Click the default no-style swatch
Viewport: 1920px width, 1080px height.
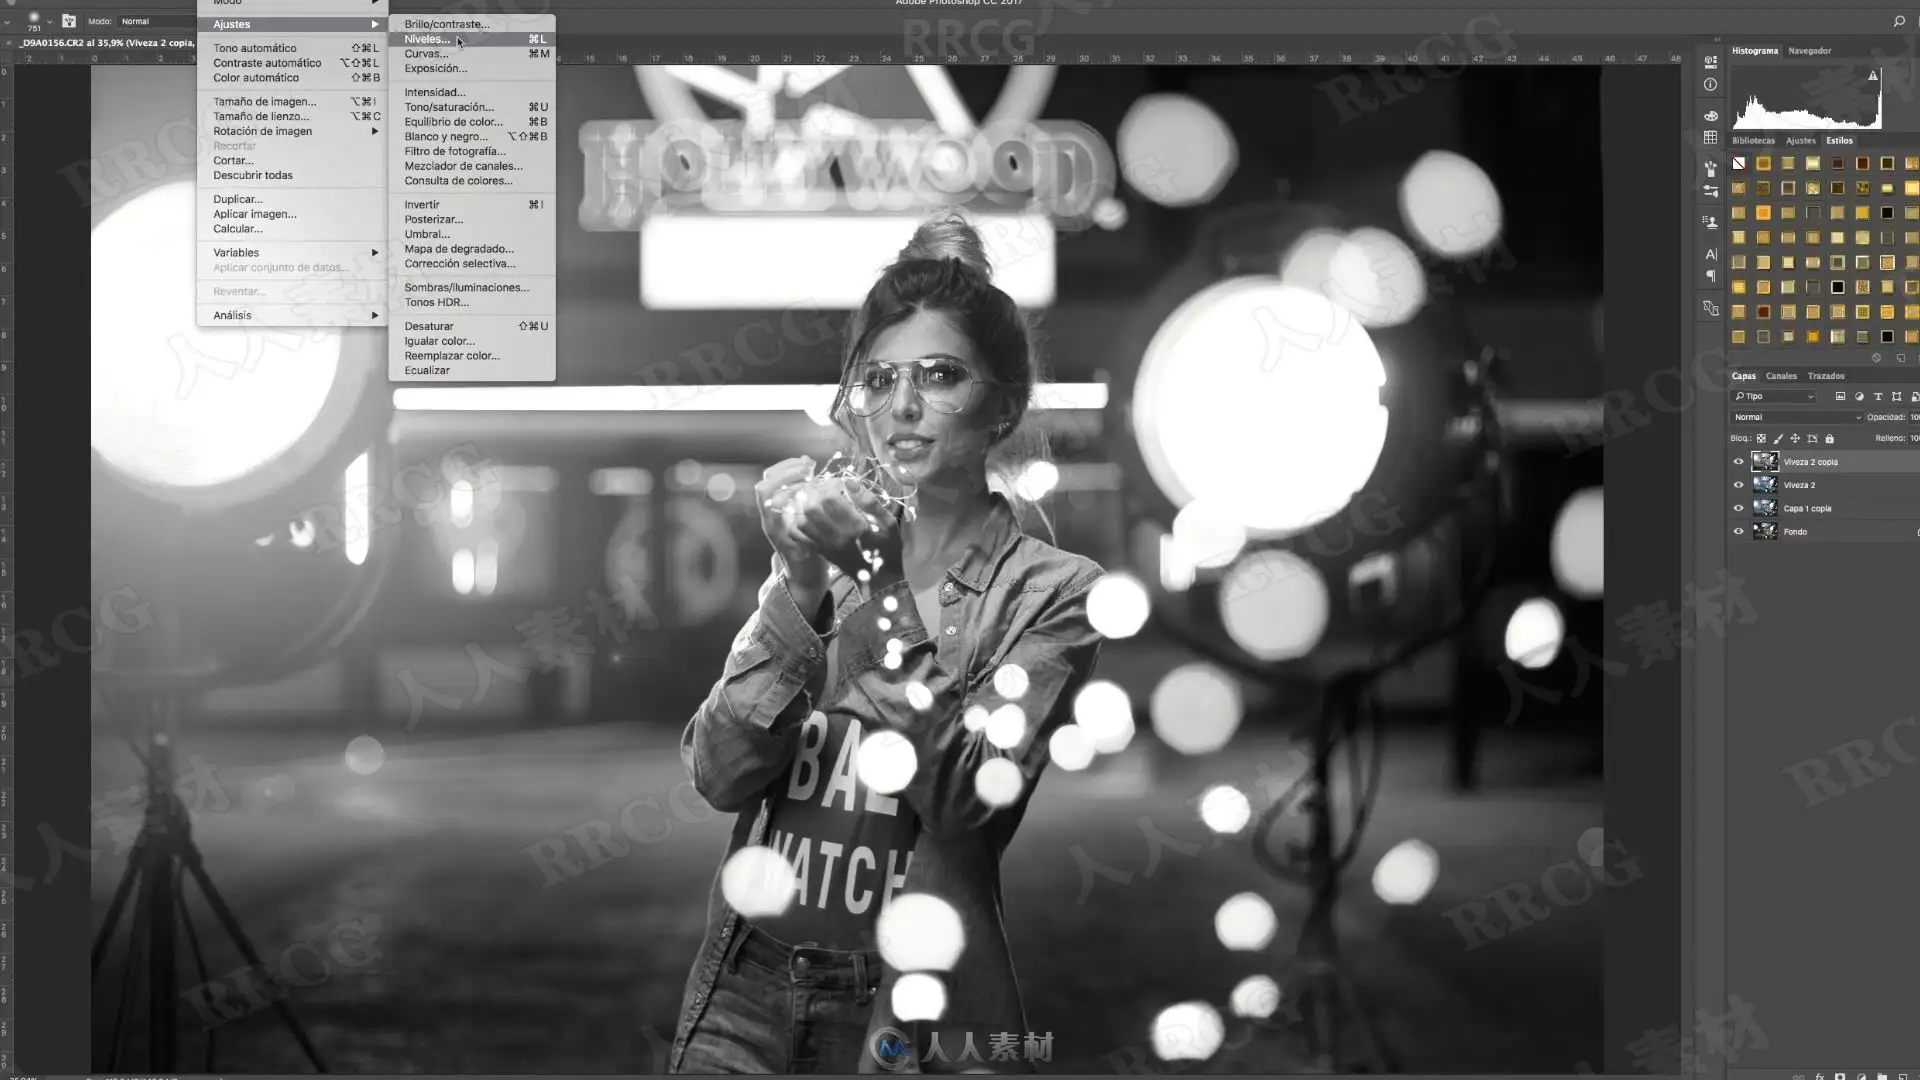[x=1739, y=163]
